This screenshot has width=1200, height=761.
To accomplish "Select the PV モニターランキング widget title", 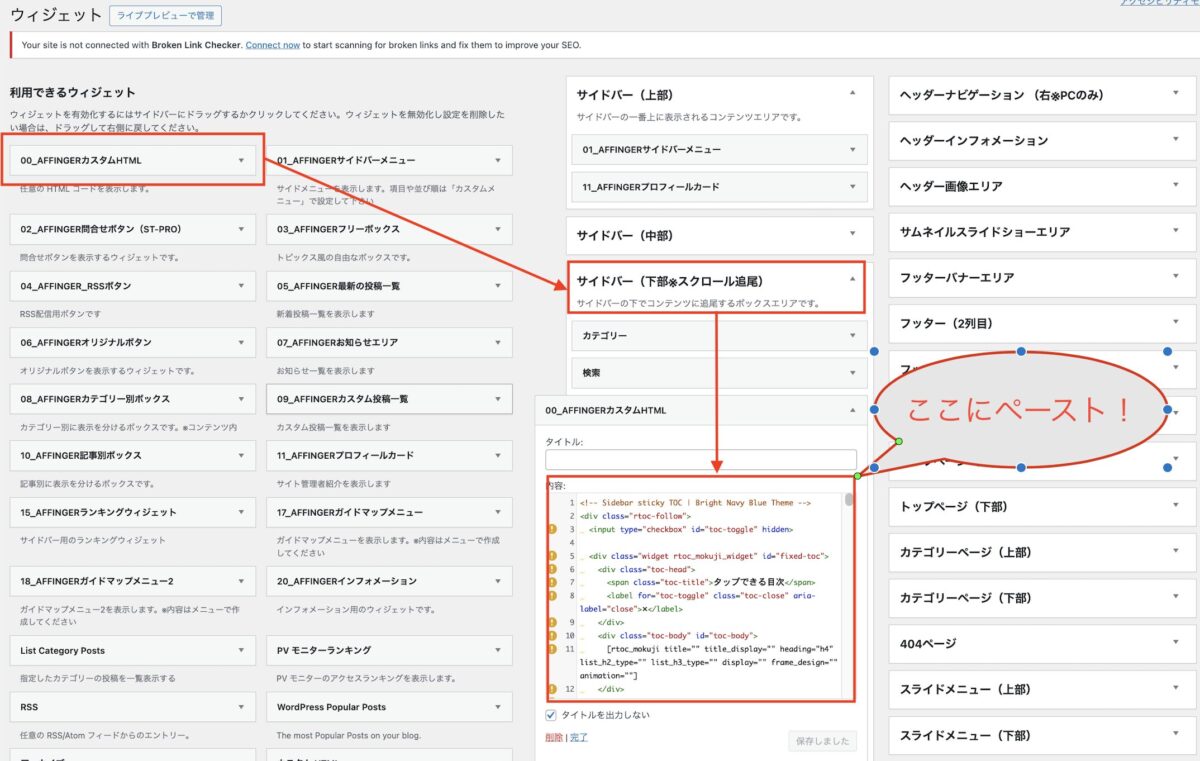I will [324, 651].
